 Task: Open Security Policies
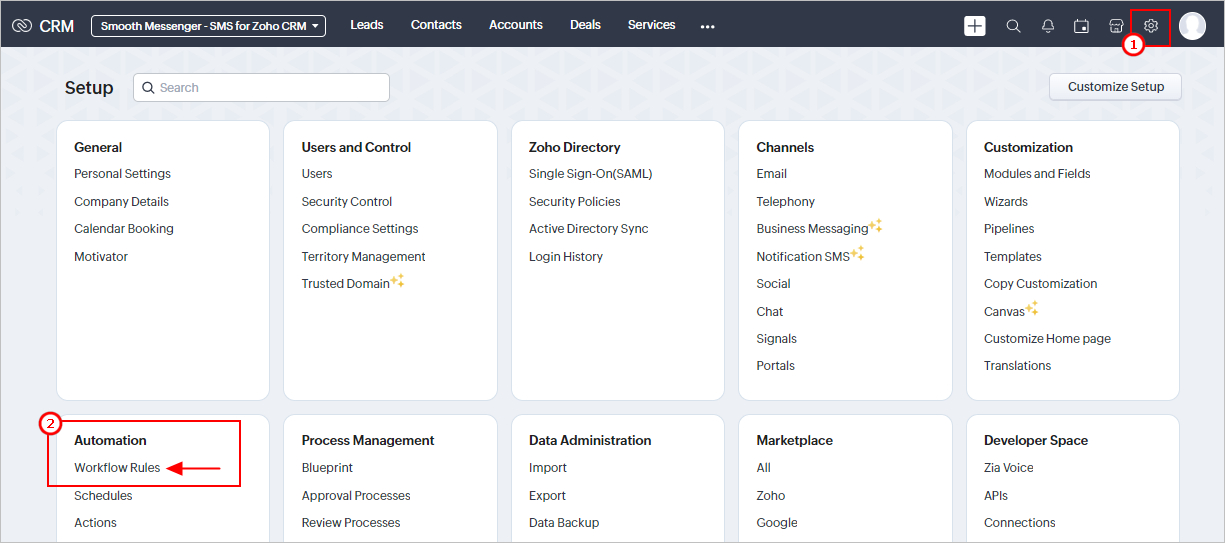coord(575,202)
